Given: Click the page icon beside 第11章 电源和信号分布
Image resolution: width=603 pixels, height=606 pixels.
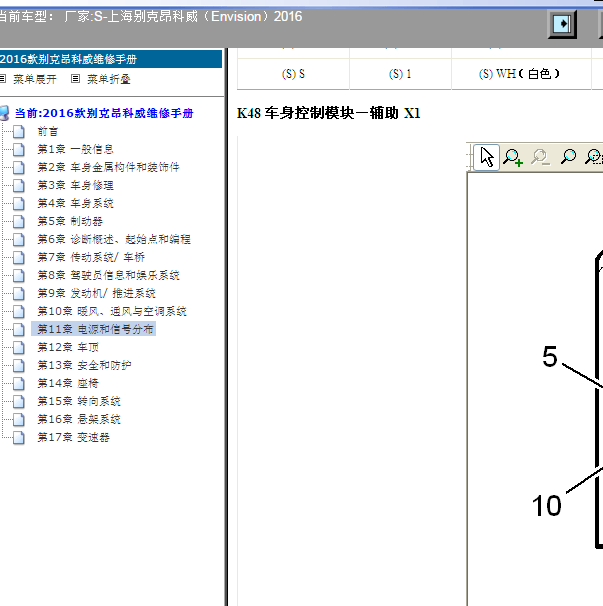Looking at the screenshot, I should point(19,329).
